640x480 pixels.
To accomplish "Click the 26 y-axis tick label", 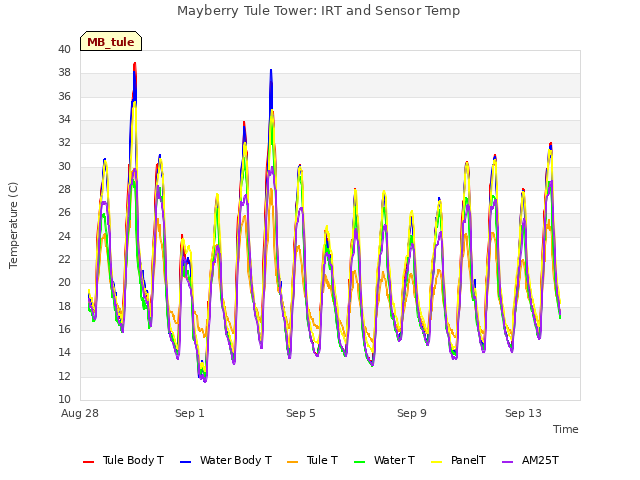I will (64, 213).
